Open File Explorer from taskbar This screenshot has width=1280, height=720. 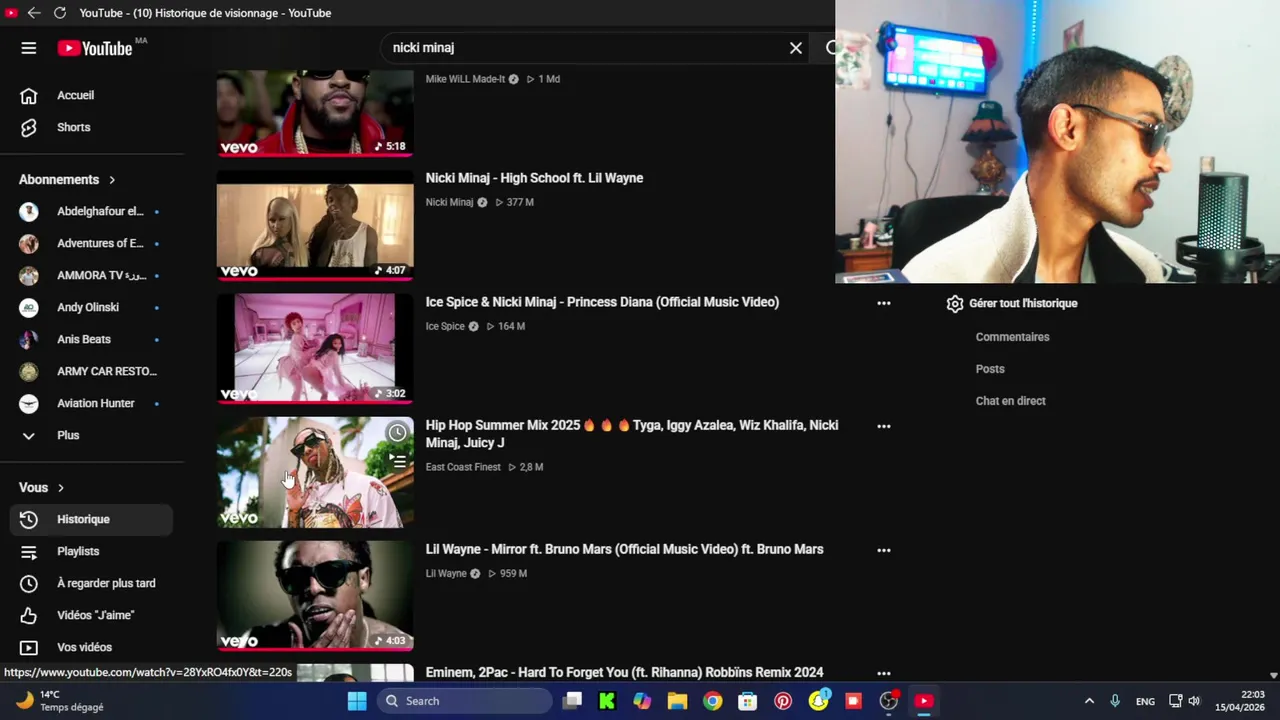click(677, 701)
